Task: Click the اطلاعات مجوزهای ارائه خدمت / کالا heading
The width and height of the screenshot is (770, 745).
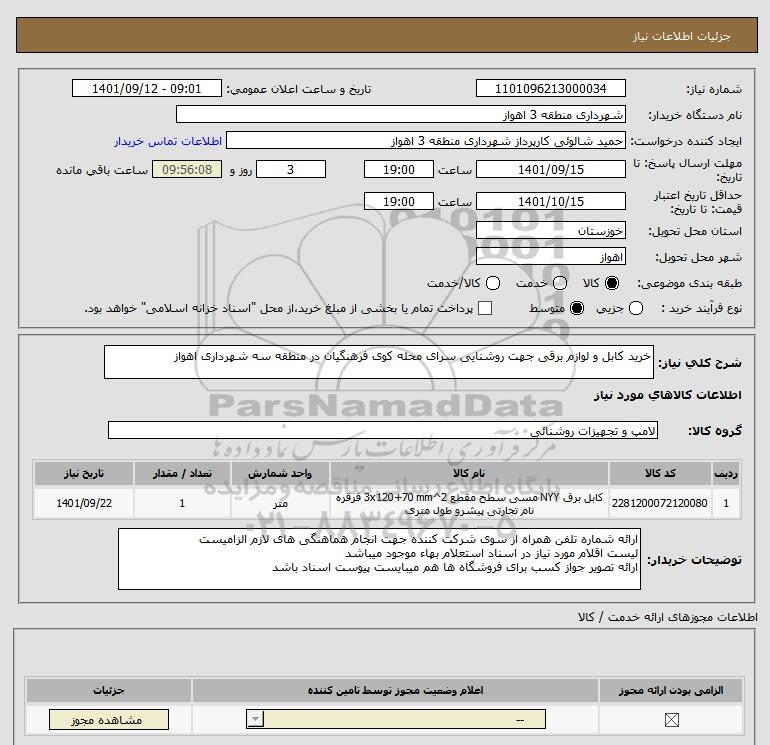Action: pyautogui.click(x=667, y=617)
